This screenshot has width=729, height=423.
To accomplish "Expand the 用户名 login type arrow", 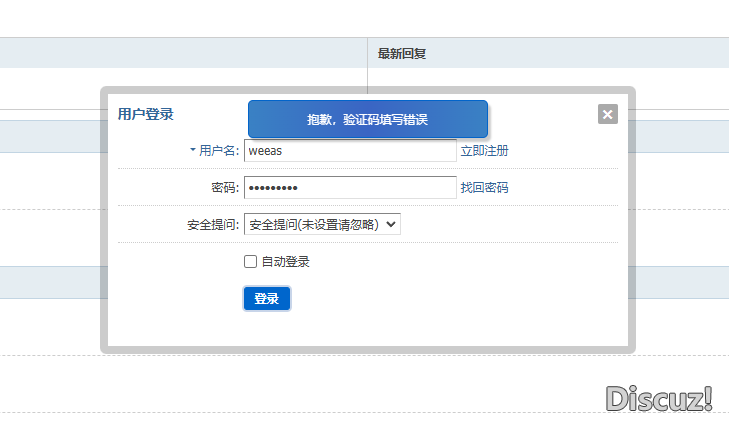I will [192, 150].
